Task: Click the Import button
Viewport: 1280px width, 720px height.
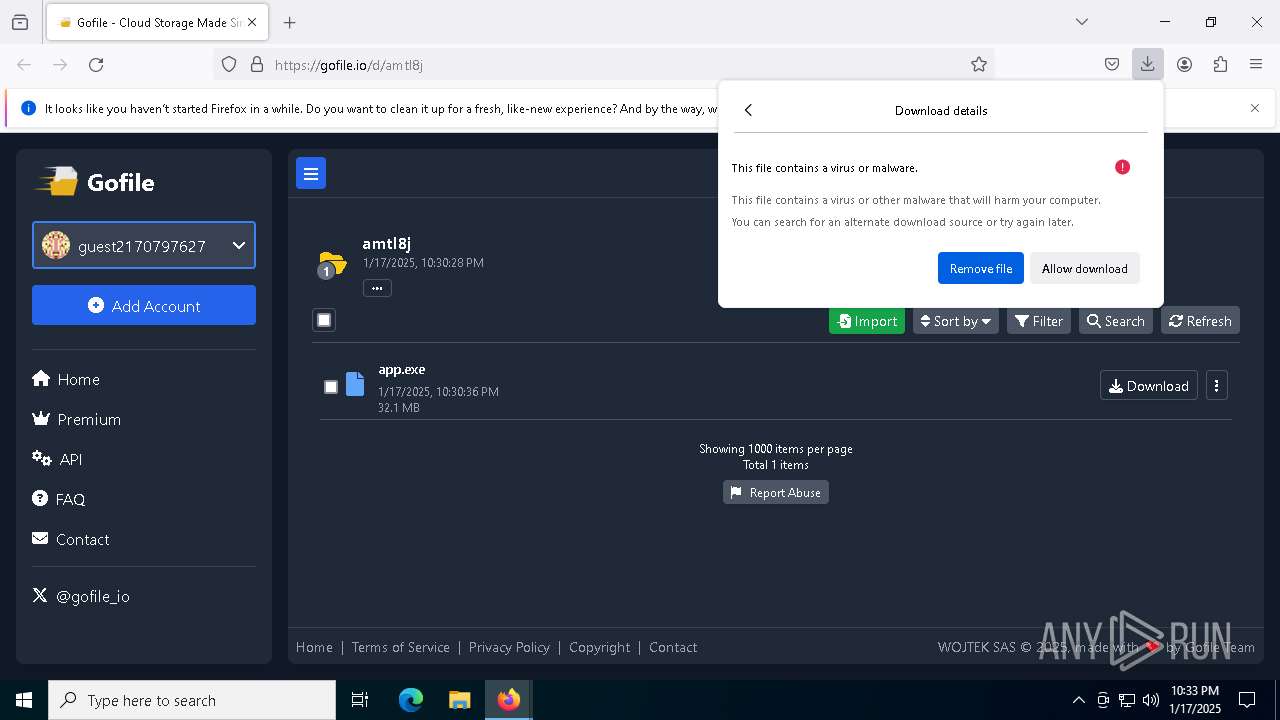Action: pyautogui.click(x=867, y=321)
